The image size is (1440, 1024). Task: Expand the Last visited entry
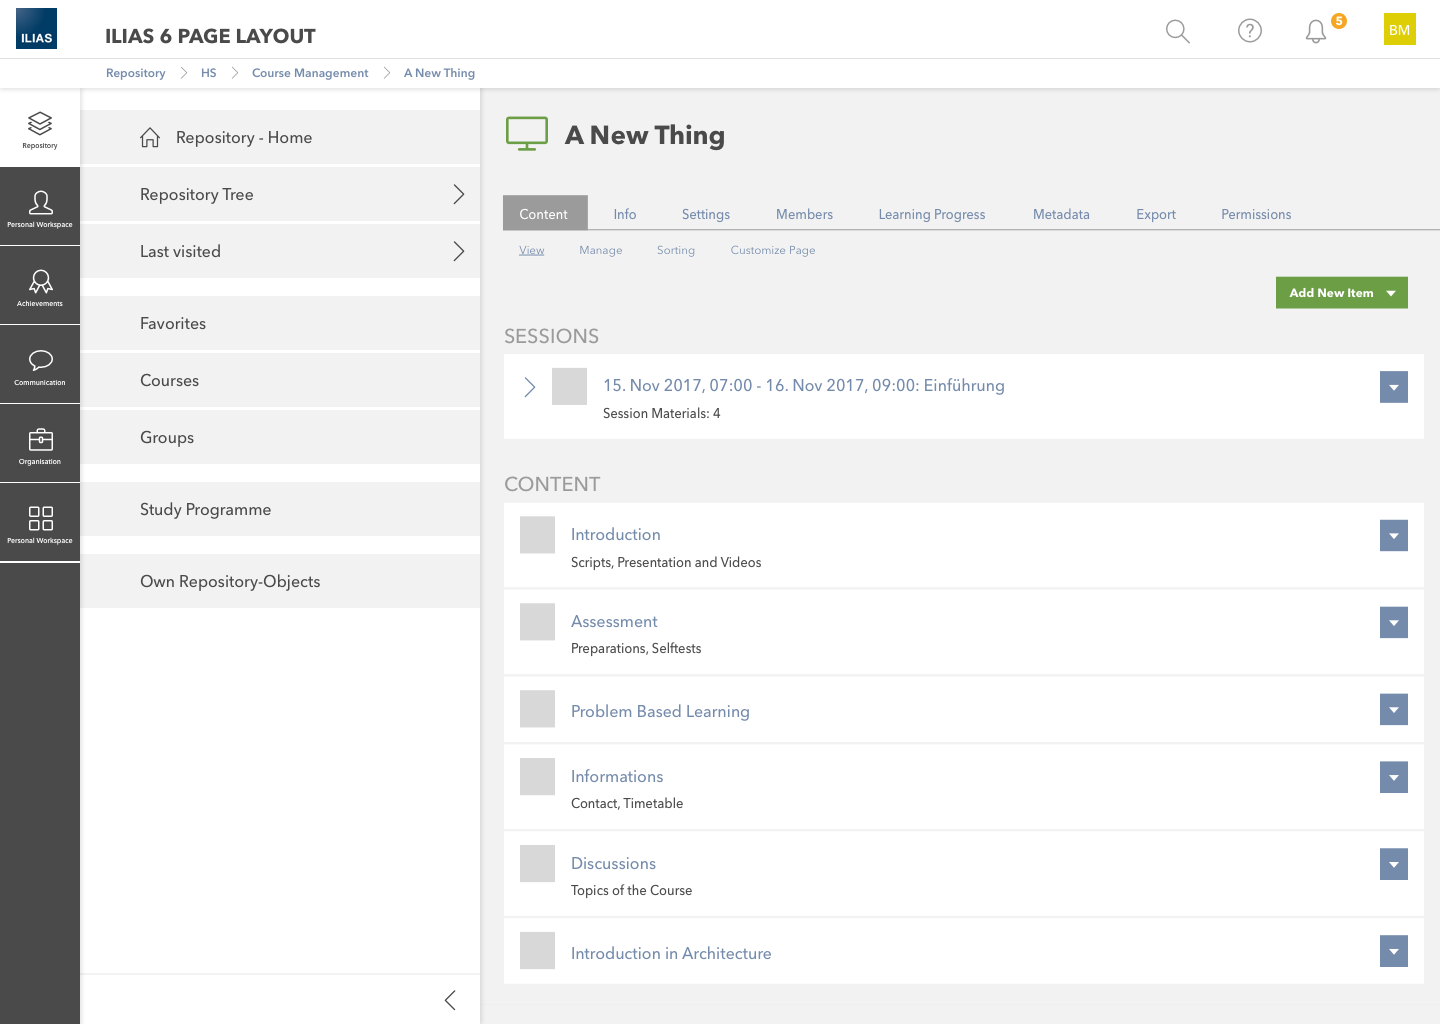pyautogui.click(x=458, y=251)
